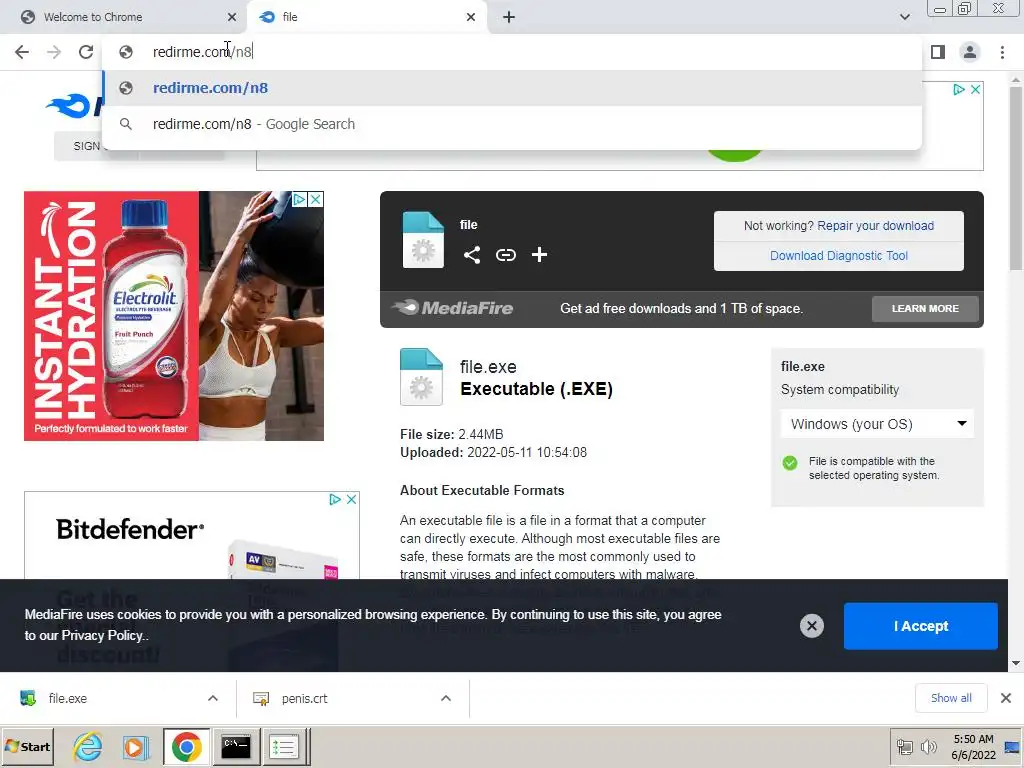This screenshot has height=768, width=1024.
Task: Click the volume speaker tray icon
Action: point(928,746)
